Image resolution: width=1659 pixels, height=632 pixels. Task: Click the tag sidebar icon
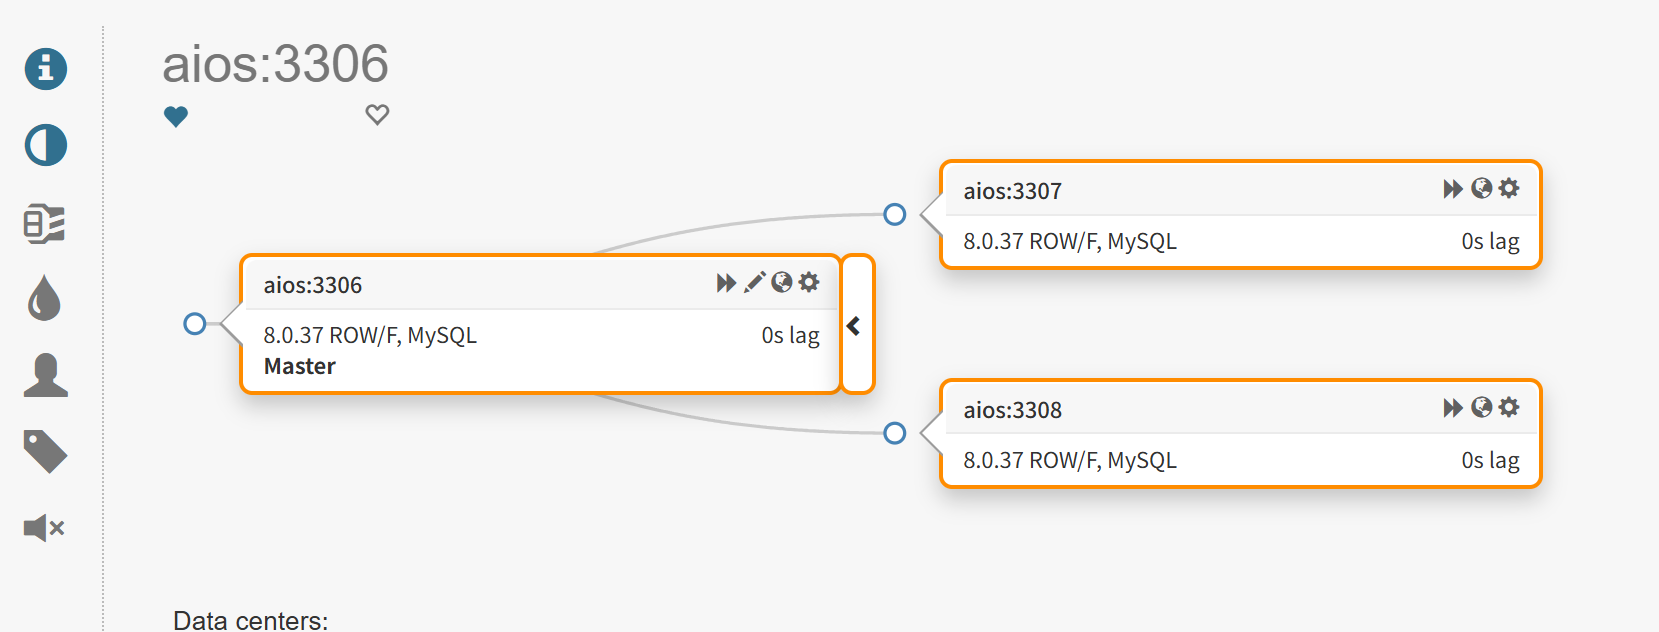coord(45,451)
